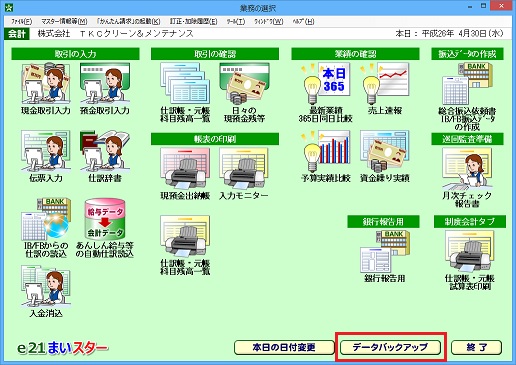Click the 制度会計タブ header
This screenshot has height=365, width=516.
point(470,222)
